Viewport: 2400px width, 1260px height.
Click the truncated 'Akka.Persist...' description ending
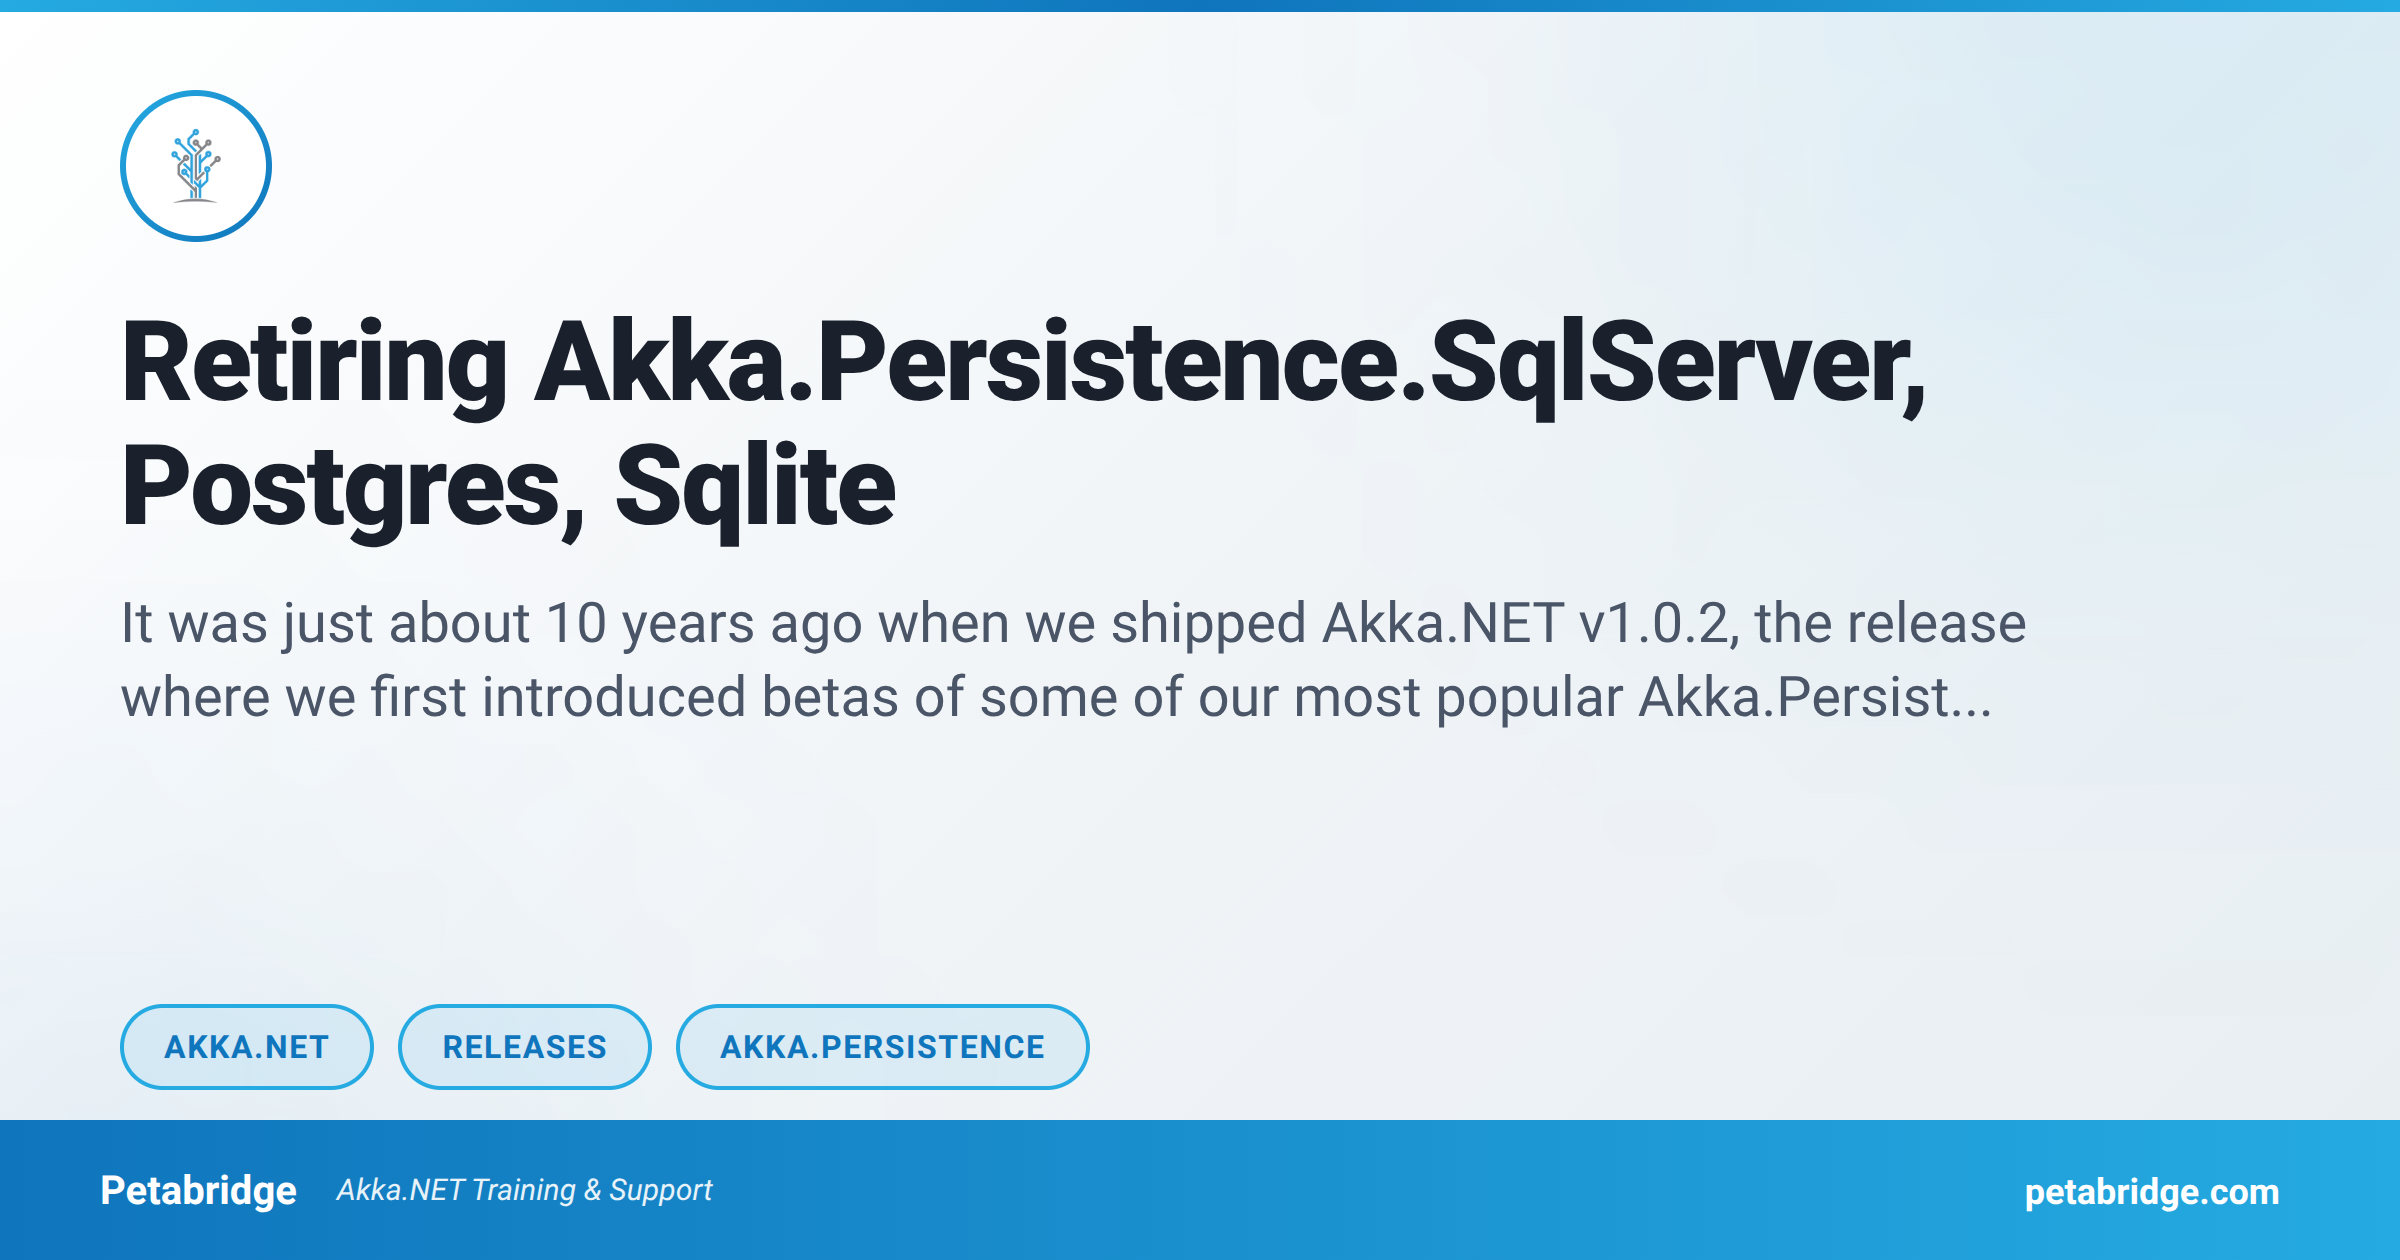1814,697
